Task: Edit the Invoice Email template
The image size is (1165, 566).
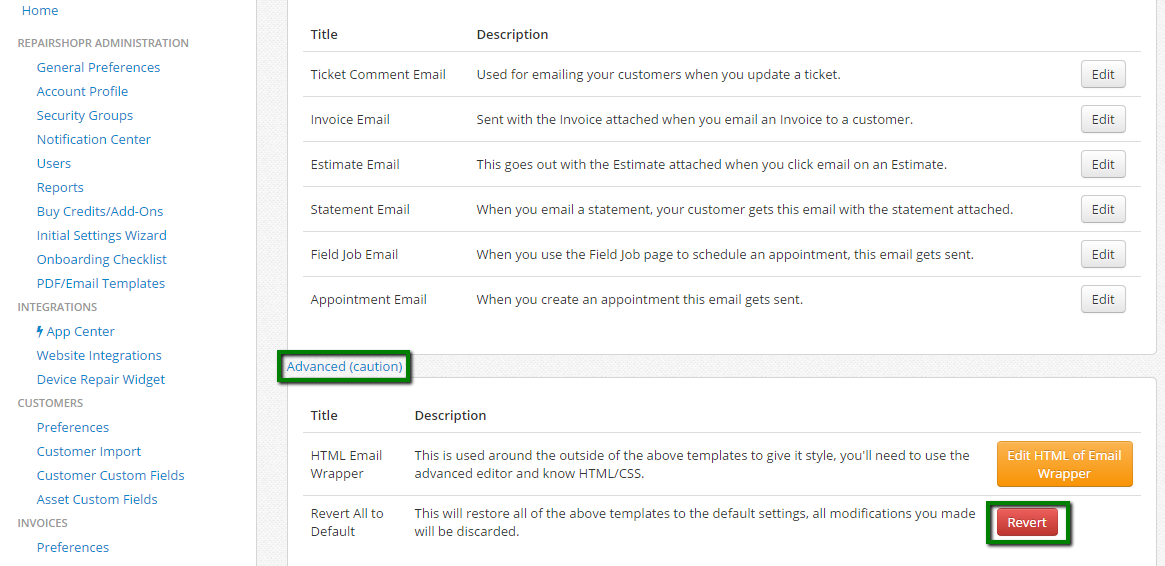Action: 1103,120
